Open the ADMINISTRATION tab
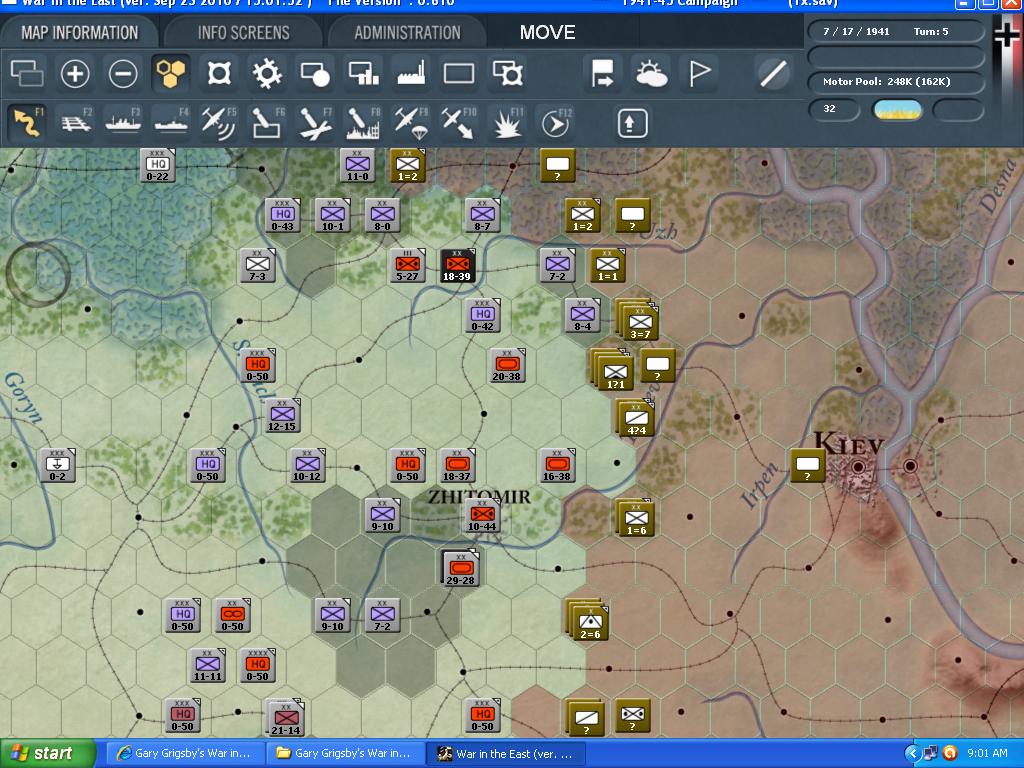The width and height of the screenshot is (1024, 768). [x=408, y=33]
